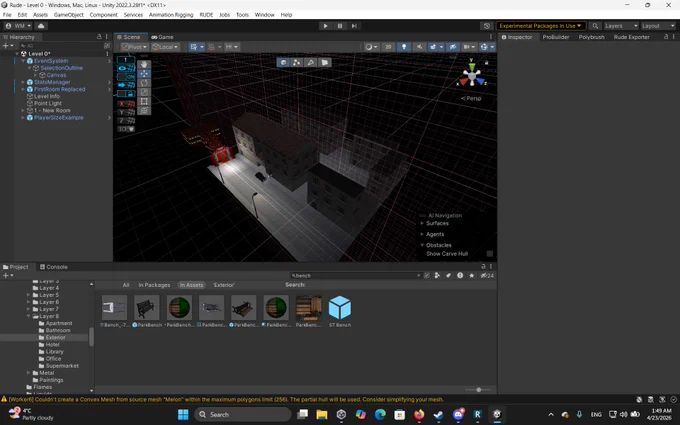Switch to the ProBuilder tab
Image resolution: width=680 pixels, height=425 pixels.
coord(556,37)
